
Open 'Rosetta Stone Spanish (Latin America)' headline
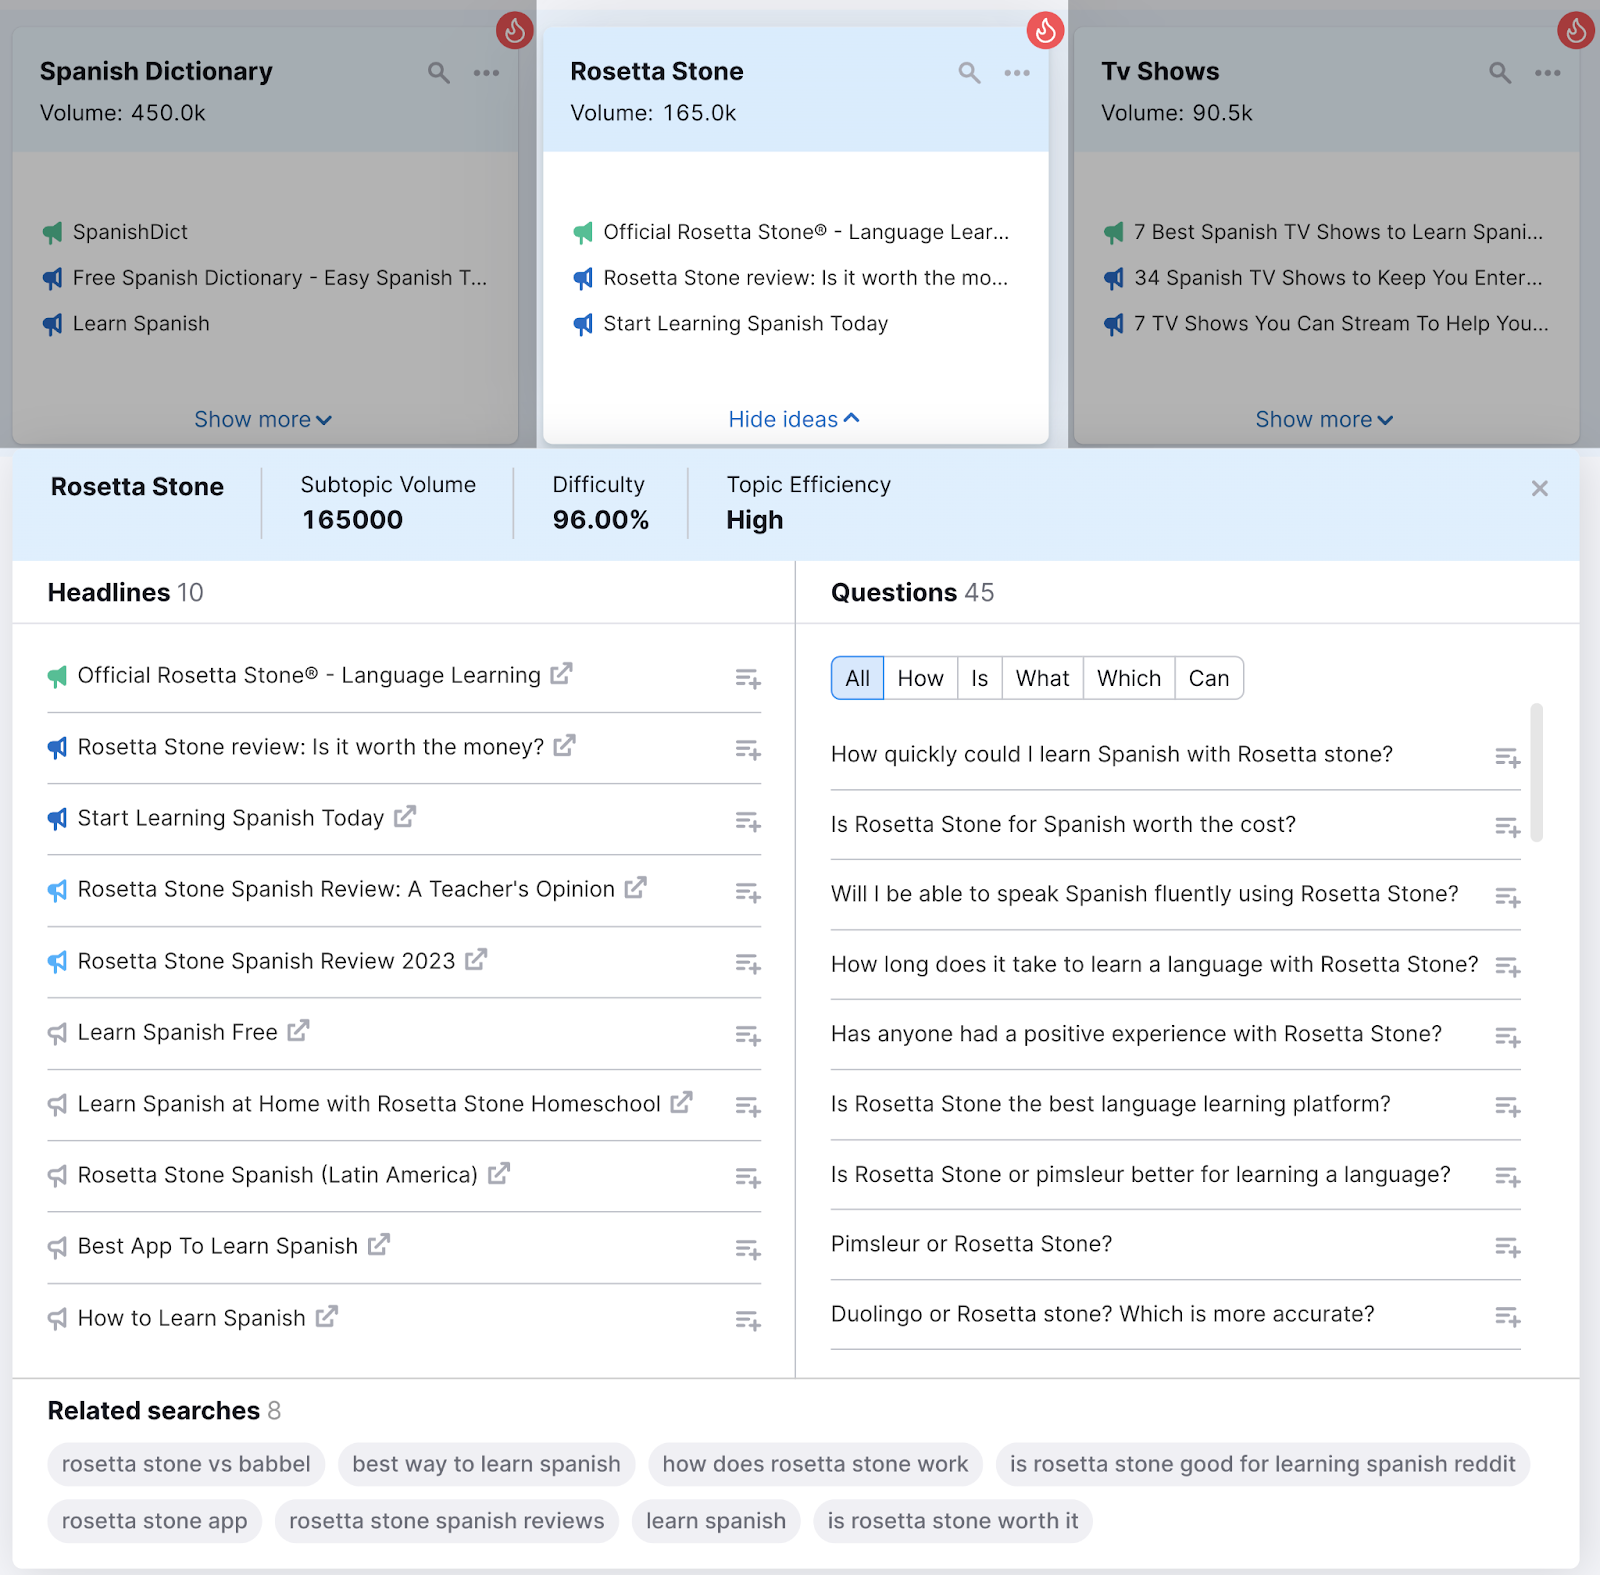pos(278,1175)
